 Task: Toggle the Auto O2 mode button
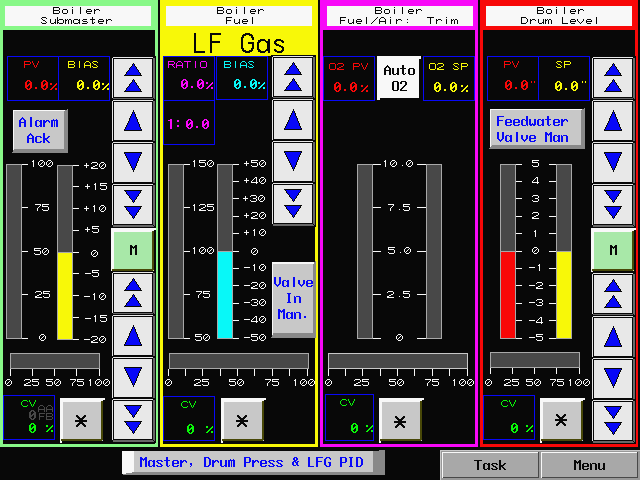click(399, 78)
